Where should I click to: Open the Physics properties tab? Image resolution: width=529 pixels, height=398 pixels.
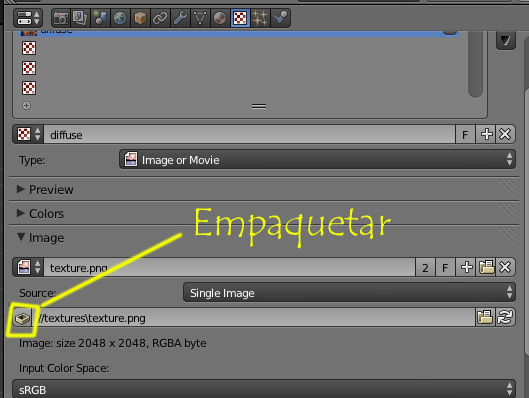(280, 18)
